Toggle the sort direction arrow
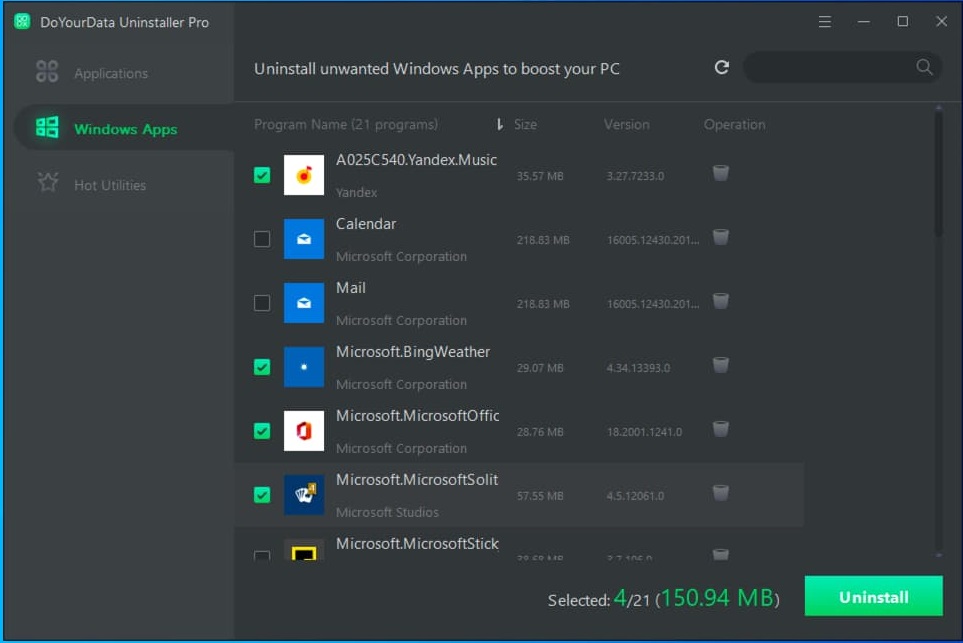963x643 pixels. coord(499,125)
